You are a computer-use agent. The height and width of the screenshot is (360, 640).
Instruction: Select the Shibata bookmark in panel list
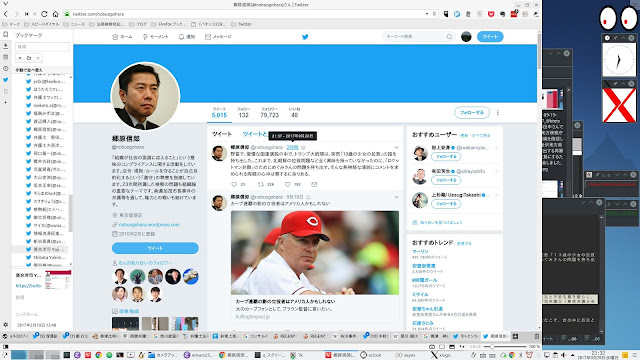tap(45, 257)
